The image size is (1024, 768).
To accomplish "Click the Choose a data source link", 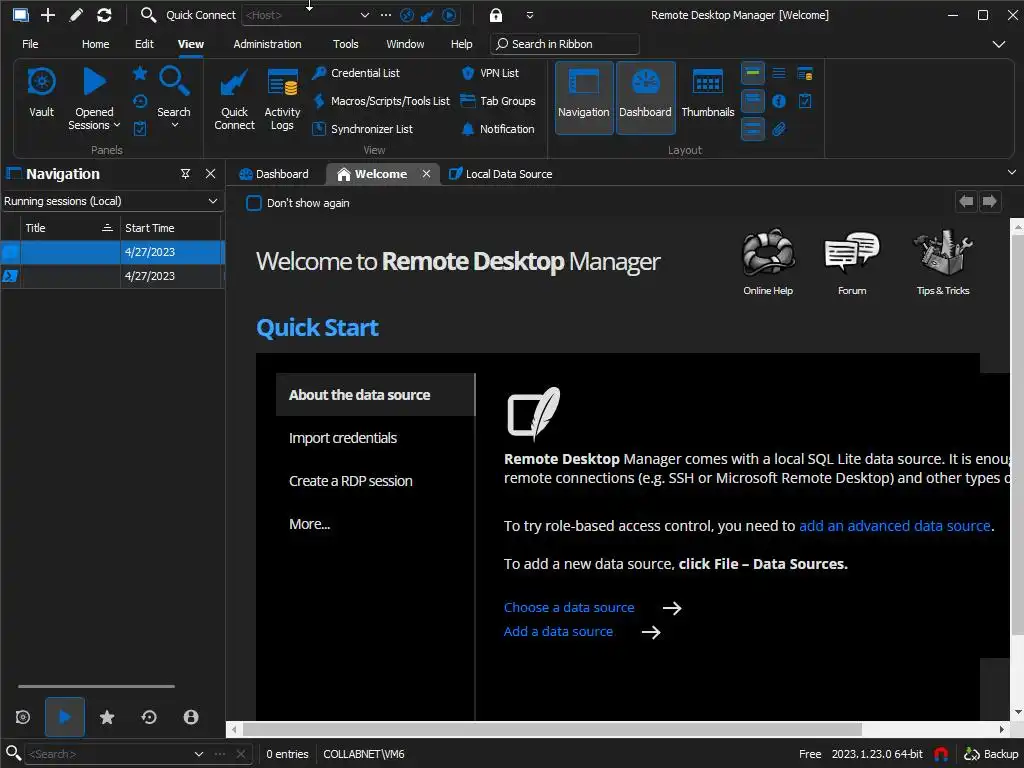I will (569, 607).
